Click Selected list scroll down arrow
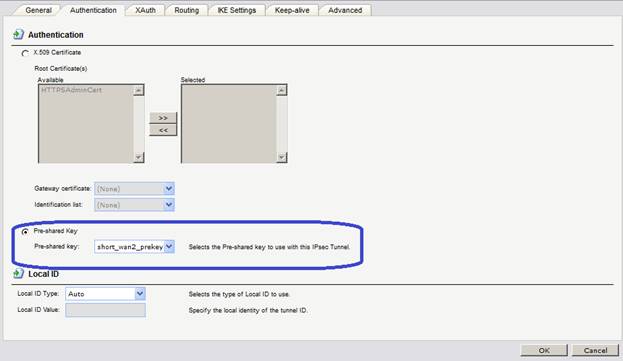Viewport: 623px width, 361px height. click(x=281, y=157)
